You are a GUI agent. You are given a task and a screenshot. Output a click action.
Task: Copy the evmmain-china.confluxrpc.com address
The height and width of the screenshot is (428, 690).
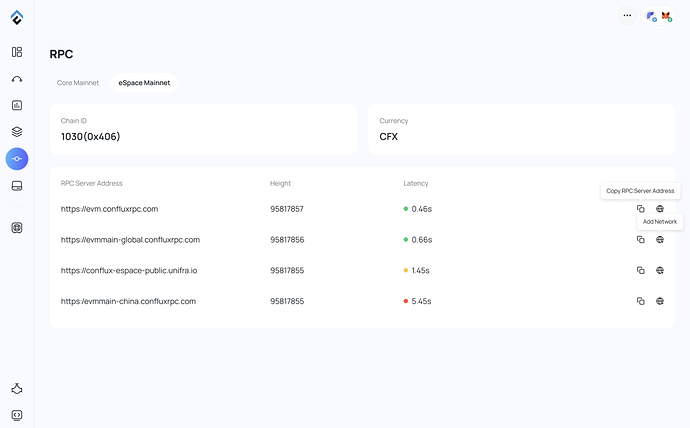point(641,301)
